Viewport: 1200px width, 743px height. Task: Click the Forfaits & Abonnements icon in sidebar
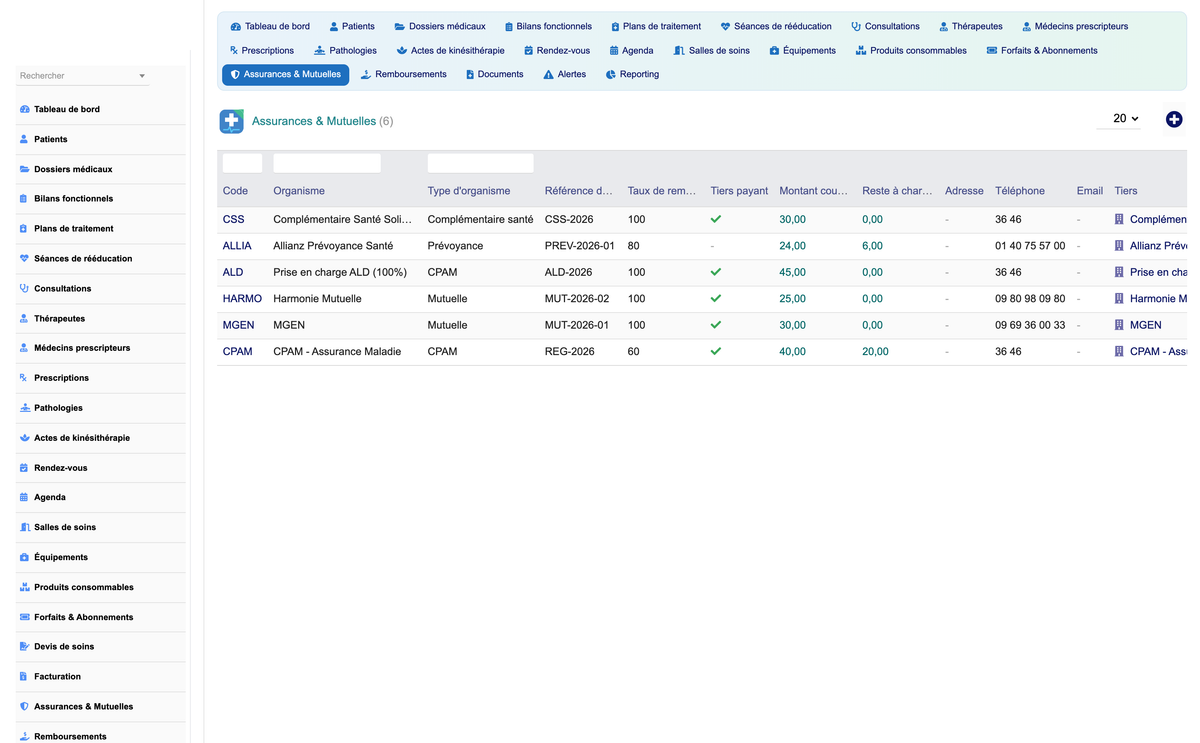24,617
